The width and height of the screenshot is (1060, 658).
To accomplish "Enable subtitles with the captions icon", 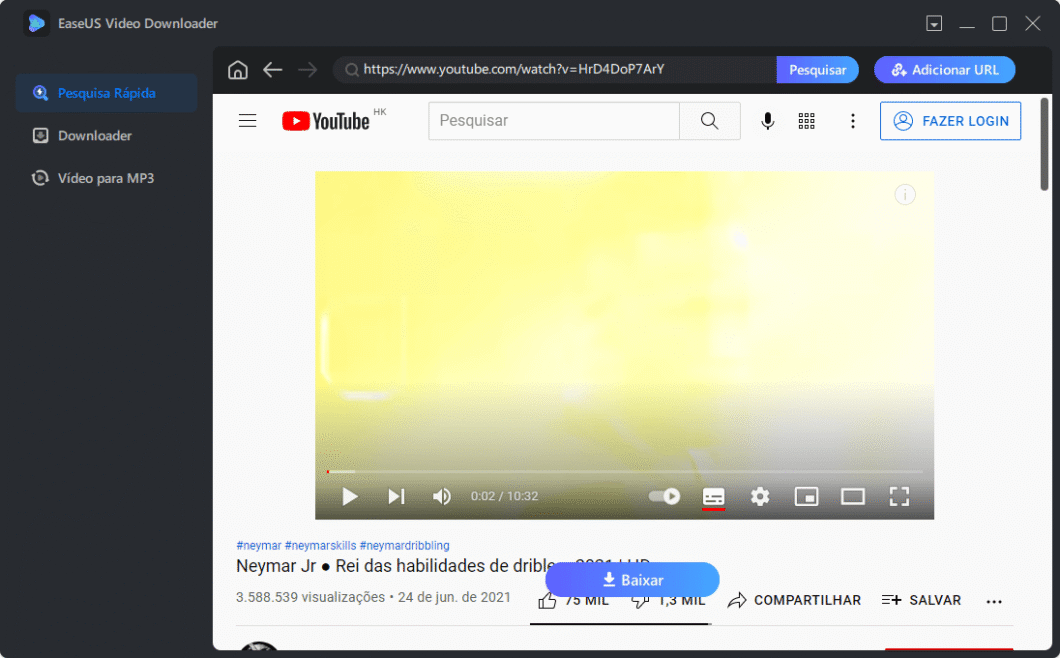I will [713, 496].
